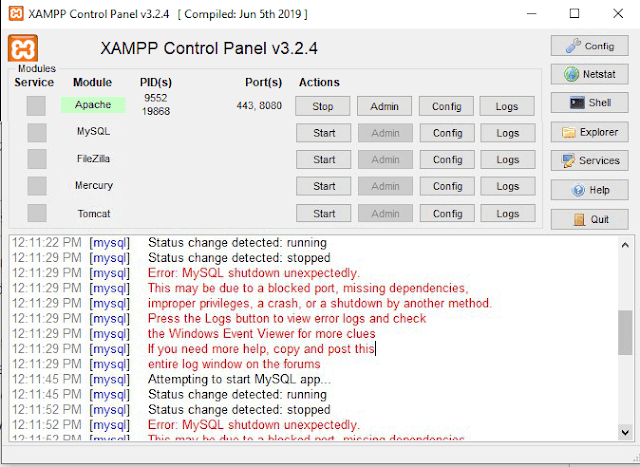Click the disabled MySQL Admin button
The width and height of the screenshot is (640, 467).
(x=385, y=133)
